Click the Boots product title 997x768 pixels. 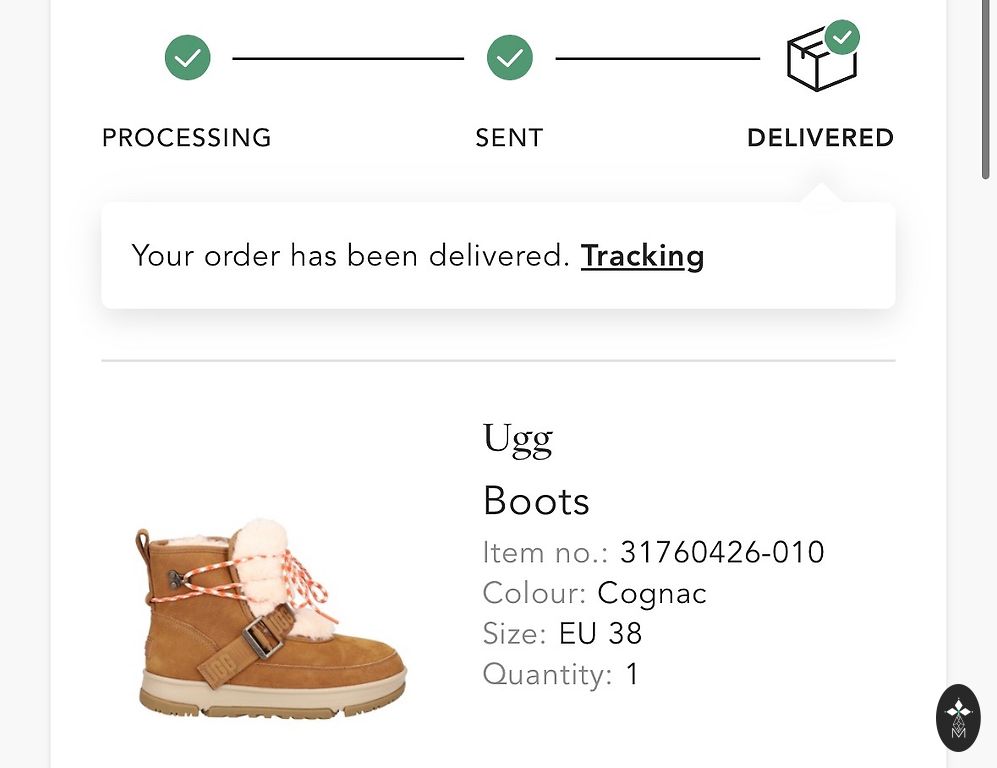pos(536,500)
